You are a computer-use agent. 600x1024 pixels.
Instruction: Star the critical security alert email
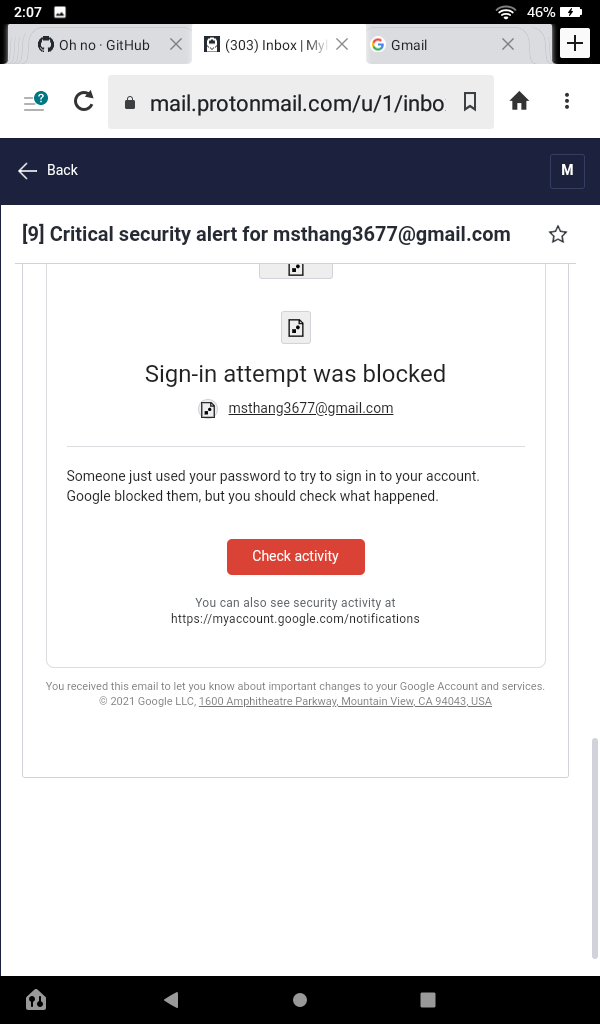click(x=558, y=235)
